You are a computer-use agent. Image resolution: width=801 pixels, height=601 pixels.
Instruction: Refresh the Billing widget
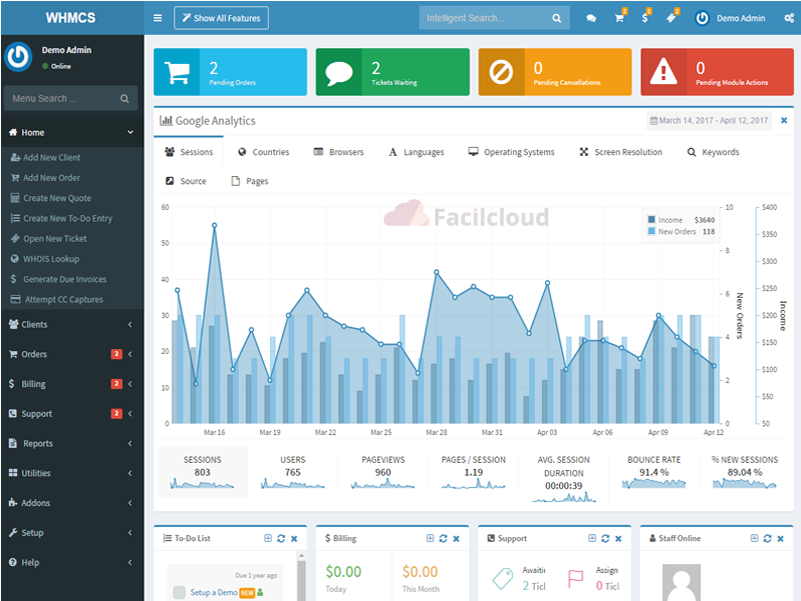443,538
